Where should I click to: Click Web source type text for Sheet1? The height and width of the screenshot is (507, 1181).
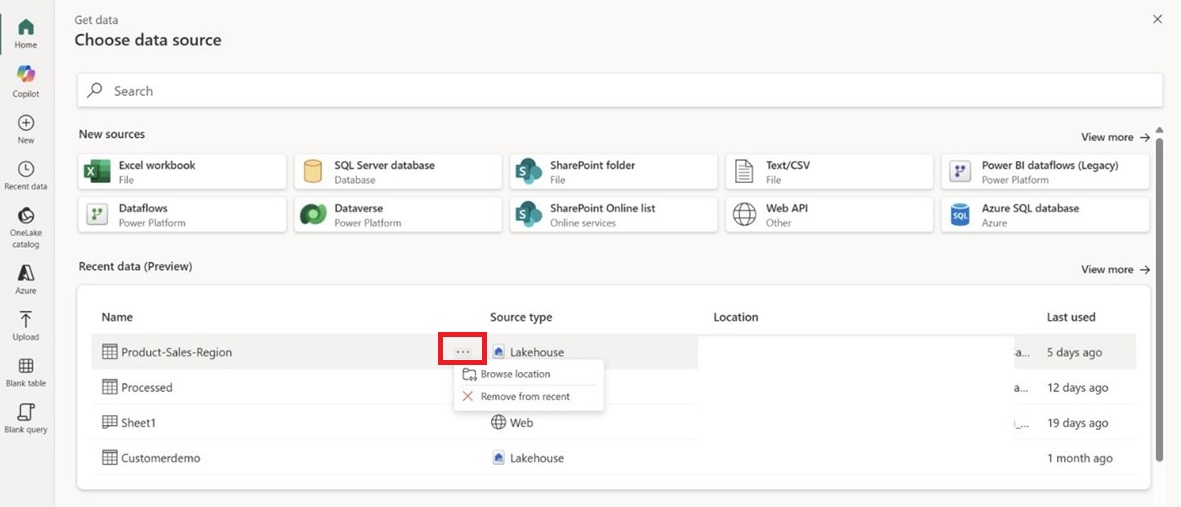[x=521, y=423]
